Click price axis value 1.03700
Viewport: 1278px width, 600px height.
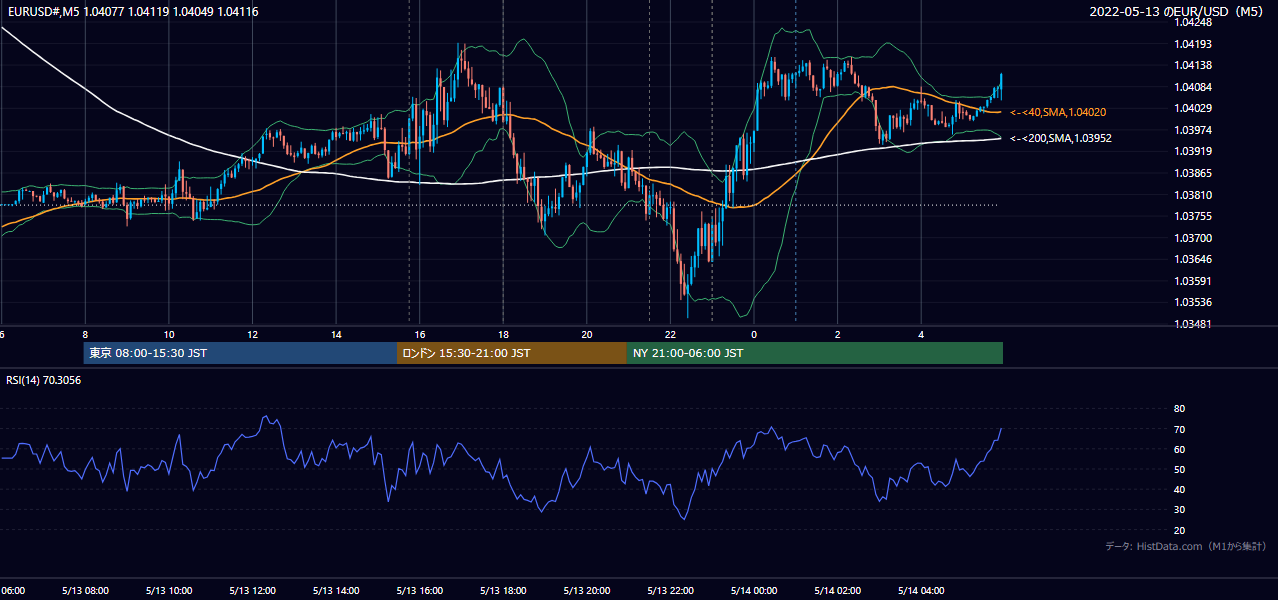click(x=1192, y=238)
